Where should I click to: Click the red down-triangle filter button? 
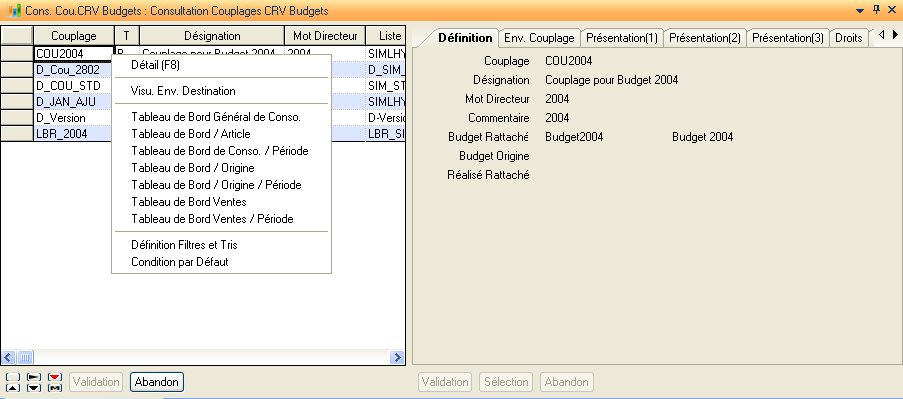click(x=55, y=377)
